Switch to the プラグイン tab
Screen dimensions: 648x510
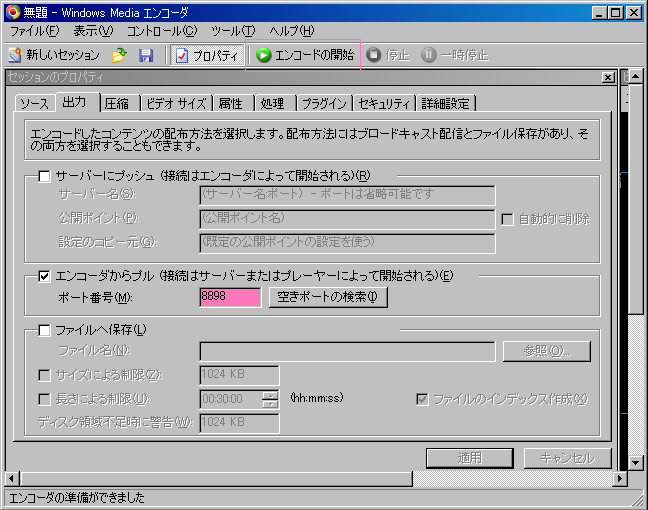coord(325,103)
